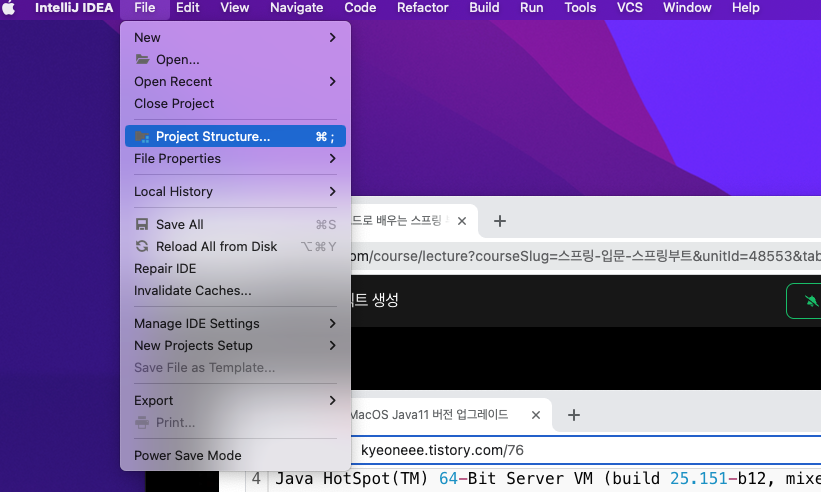821x492 pixels.
Task: Select Repair IDE
Action: point(235,269)
